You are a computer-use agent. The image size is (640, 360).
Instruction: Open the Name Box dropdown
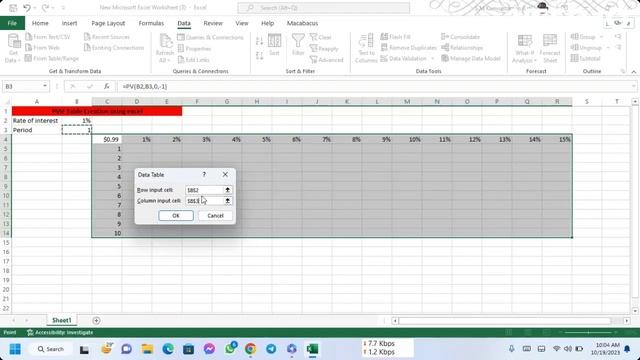pos(44,86)
